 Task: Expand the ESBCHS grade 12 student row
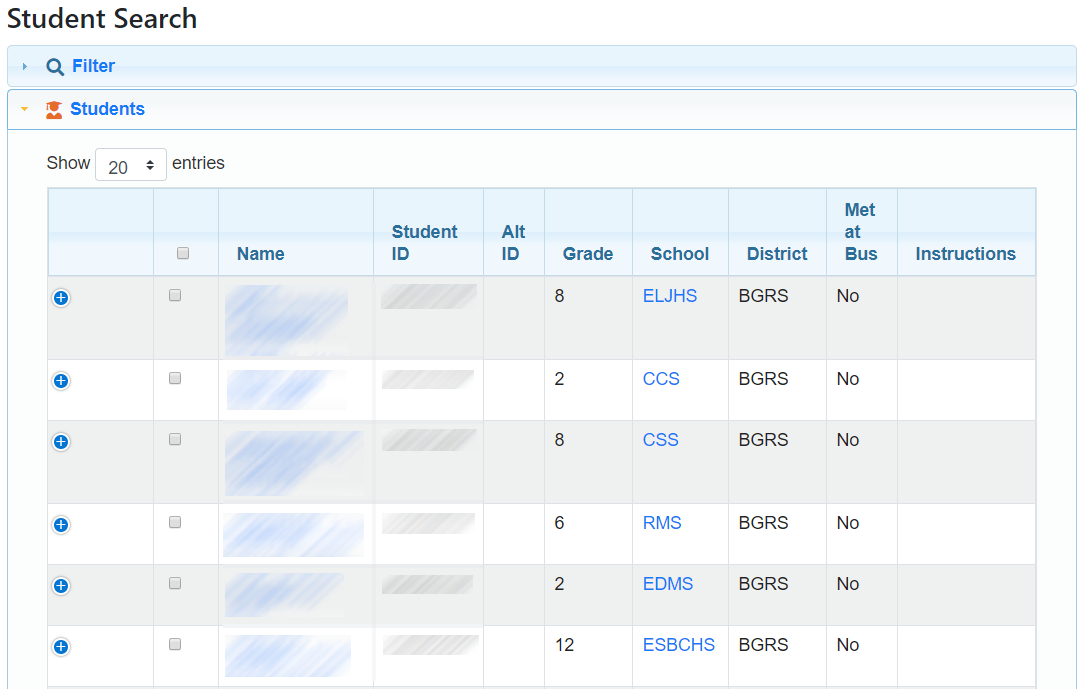click(x=61, y=647)
